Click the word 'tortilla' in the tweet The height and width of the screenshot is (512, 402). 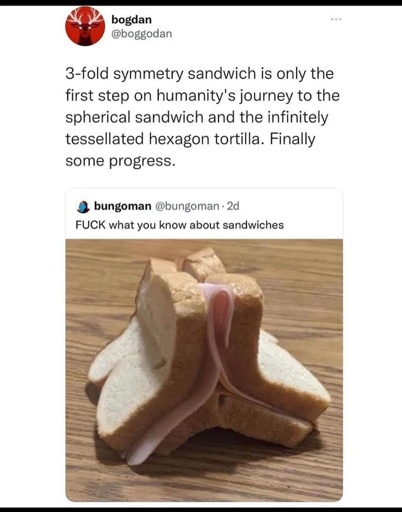click(237, 139)
